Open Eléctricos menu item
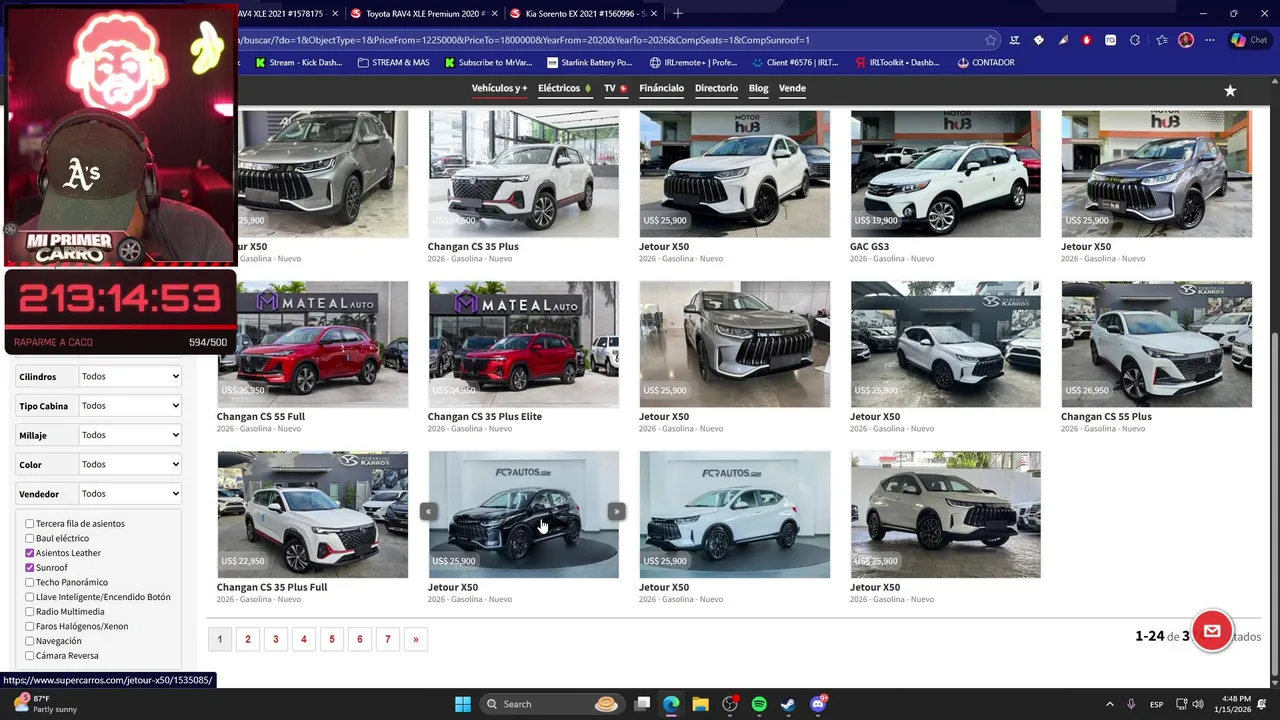This screenshot has height=720, width=1280. [x=564, y=88]
